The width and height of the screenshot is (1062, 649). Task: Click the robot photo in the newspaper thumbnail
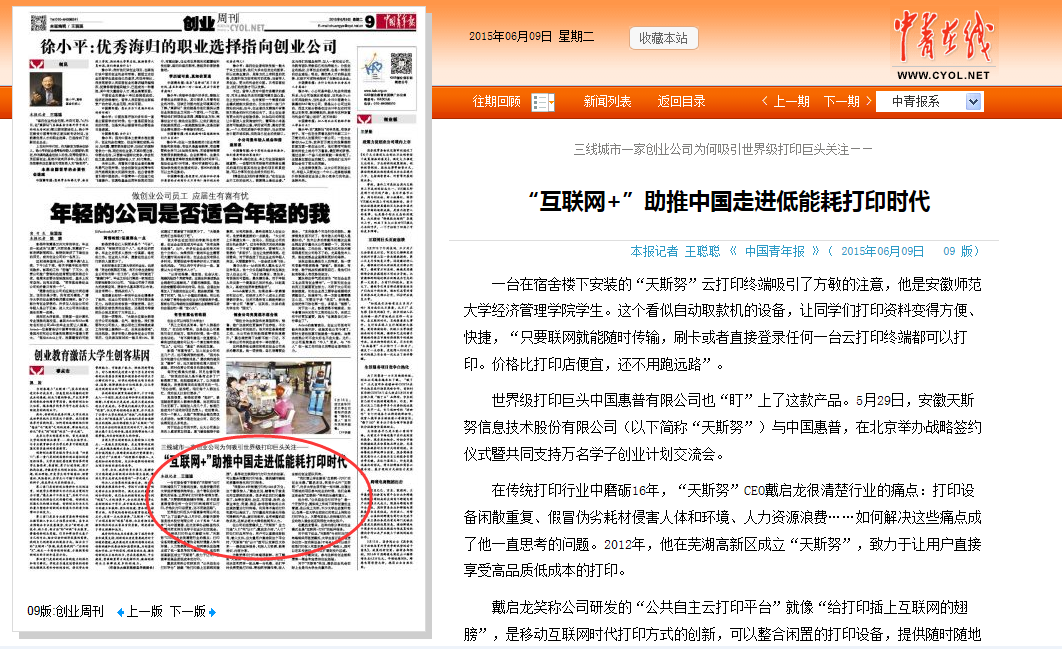(x=278, y=398)
